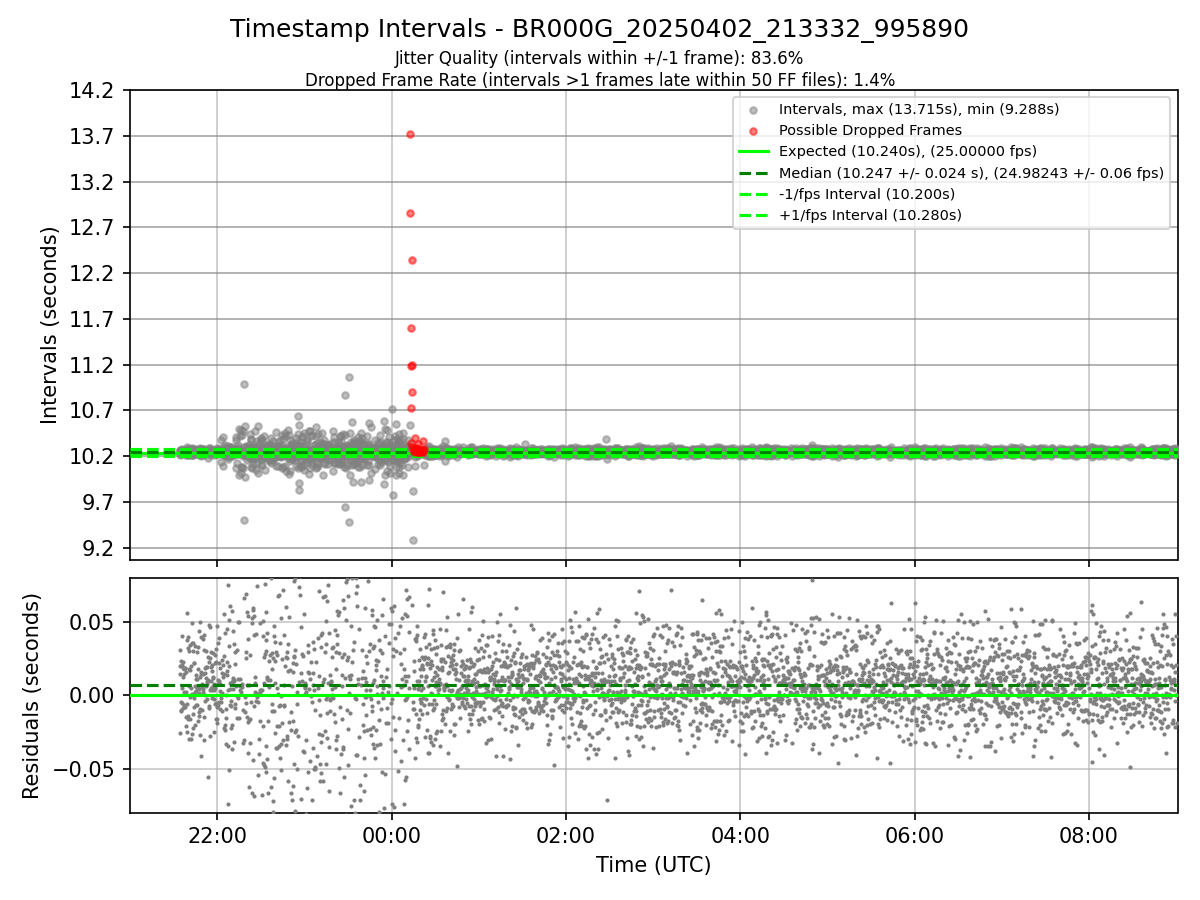This screenshot has width=1200, height=900.
Task: Click the lowest gray interval point near 9.3
Action: coord(413,540)
